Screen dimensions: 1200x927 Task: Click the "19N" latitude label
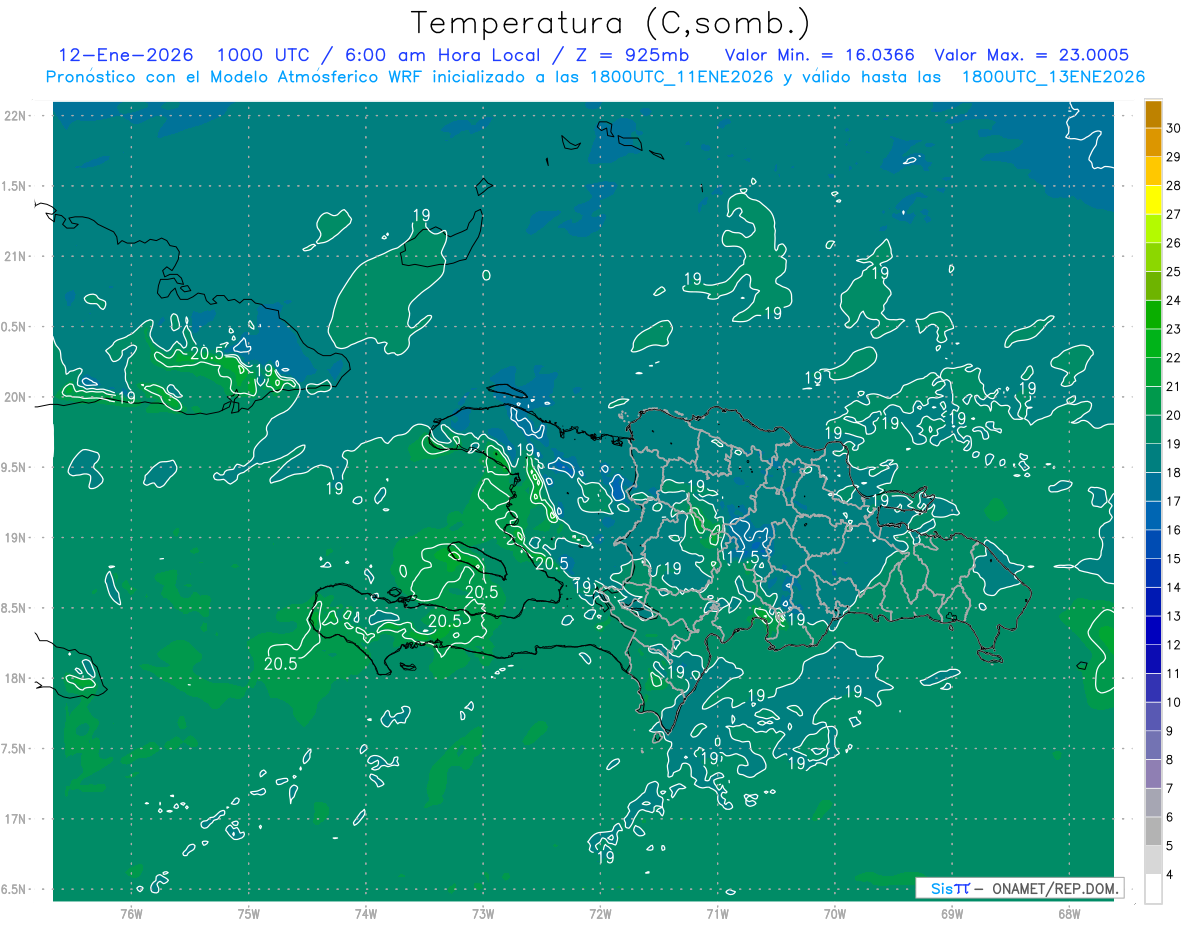(x=16, y=538)
